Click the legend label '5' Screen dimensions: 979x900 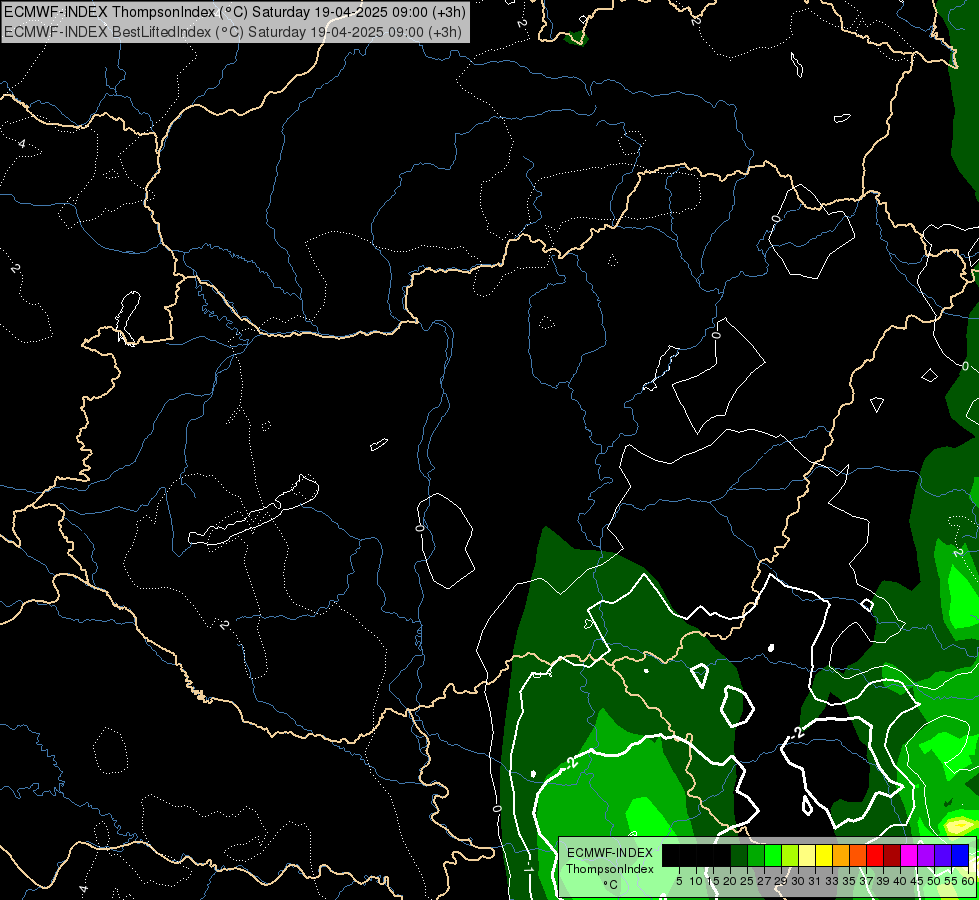679,881
